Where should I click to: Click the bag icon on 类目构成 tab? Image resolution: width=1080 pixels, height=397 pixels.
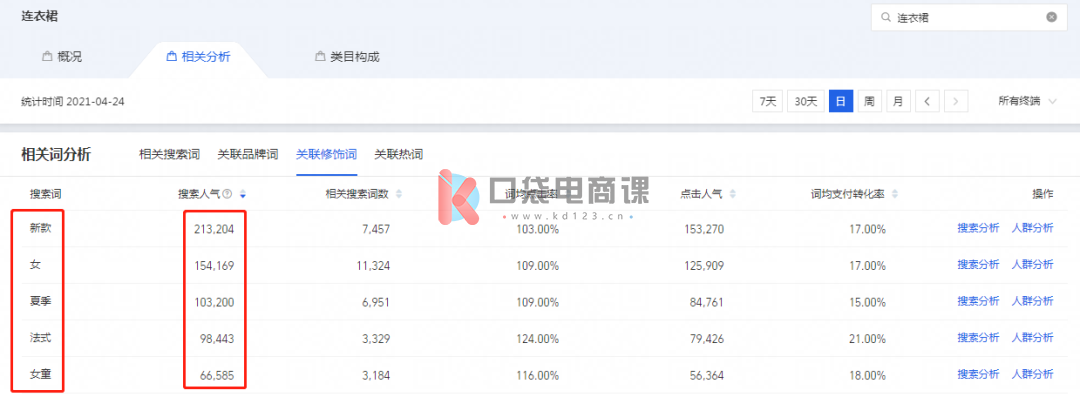tap(320, 57)
